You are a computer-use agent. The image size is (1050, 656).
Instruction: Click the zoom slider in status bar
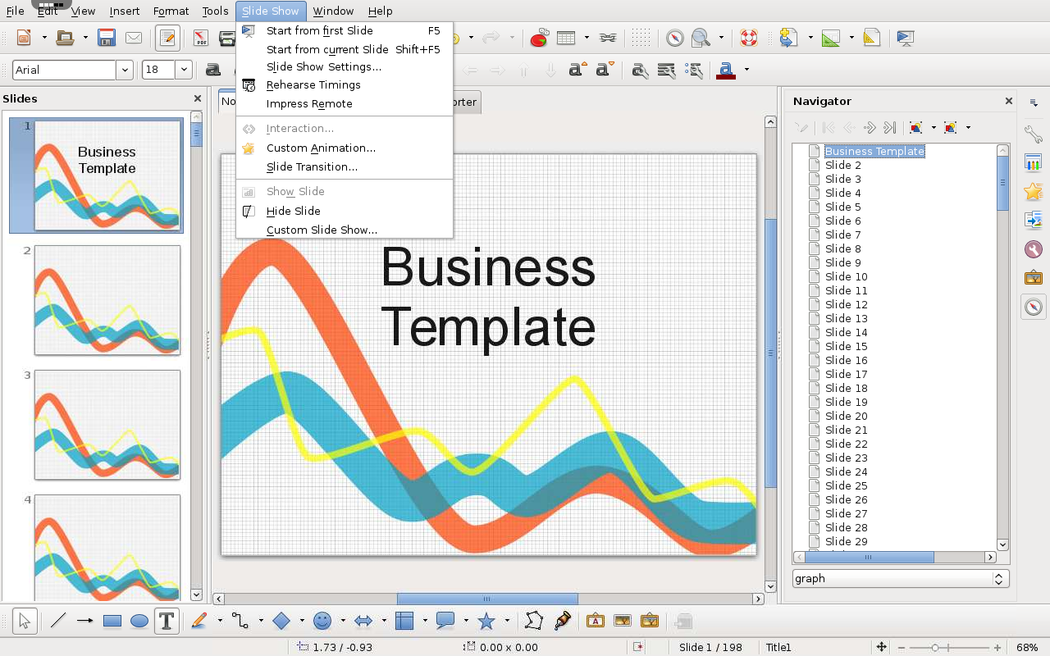[x=935, y=648]
